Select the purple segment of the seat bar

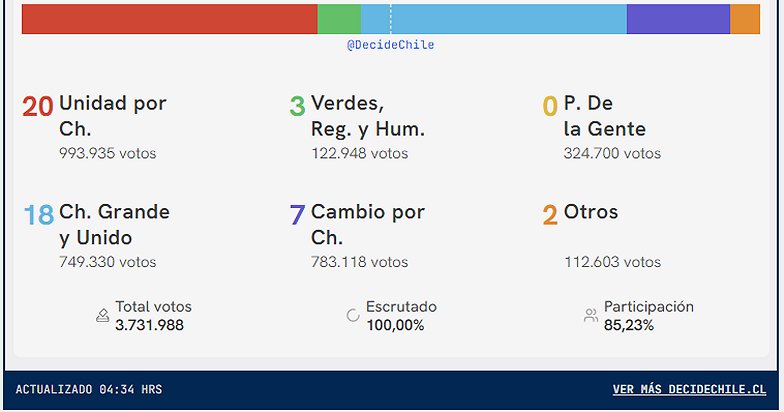678,19
